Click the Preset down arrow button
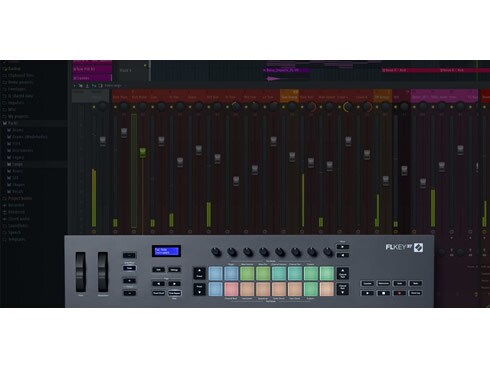Image resolution: width=490 pixels, height=368 pixels. (x=199, y=289)
